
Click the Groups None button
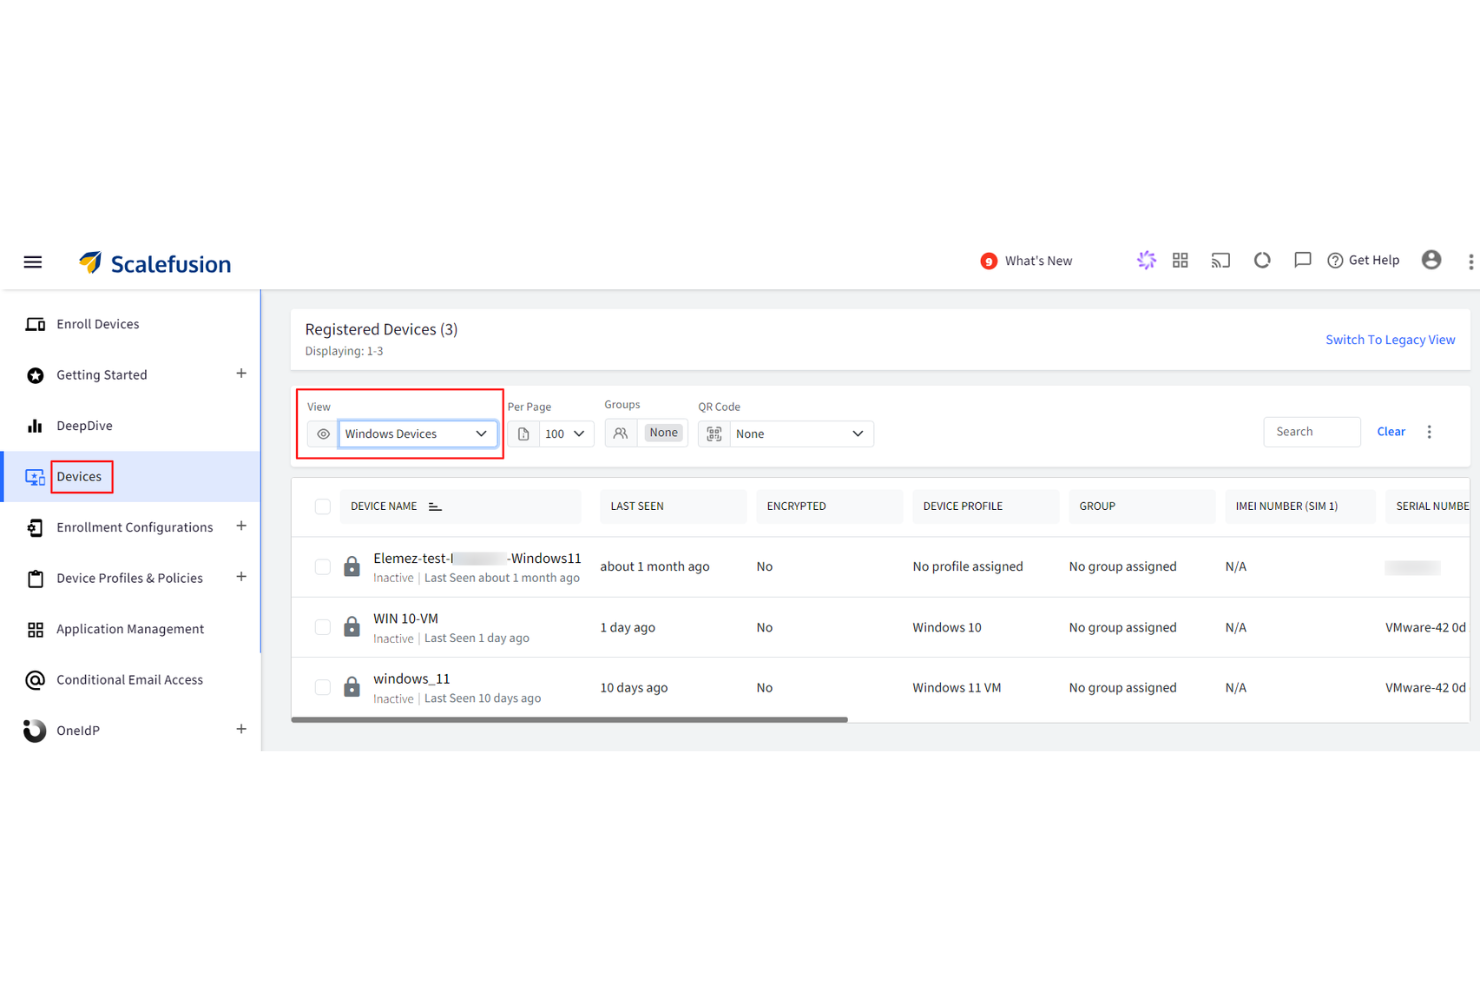[x=664, y=433]
